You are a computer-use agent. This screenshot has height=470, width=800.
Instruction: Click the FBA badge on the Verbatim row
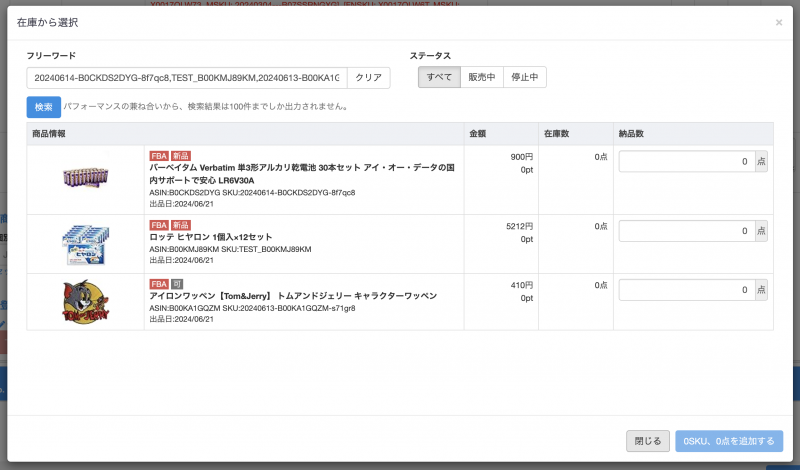click(159, 156)
